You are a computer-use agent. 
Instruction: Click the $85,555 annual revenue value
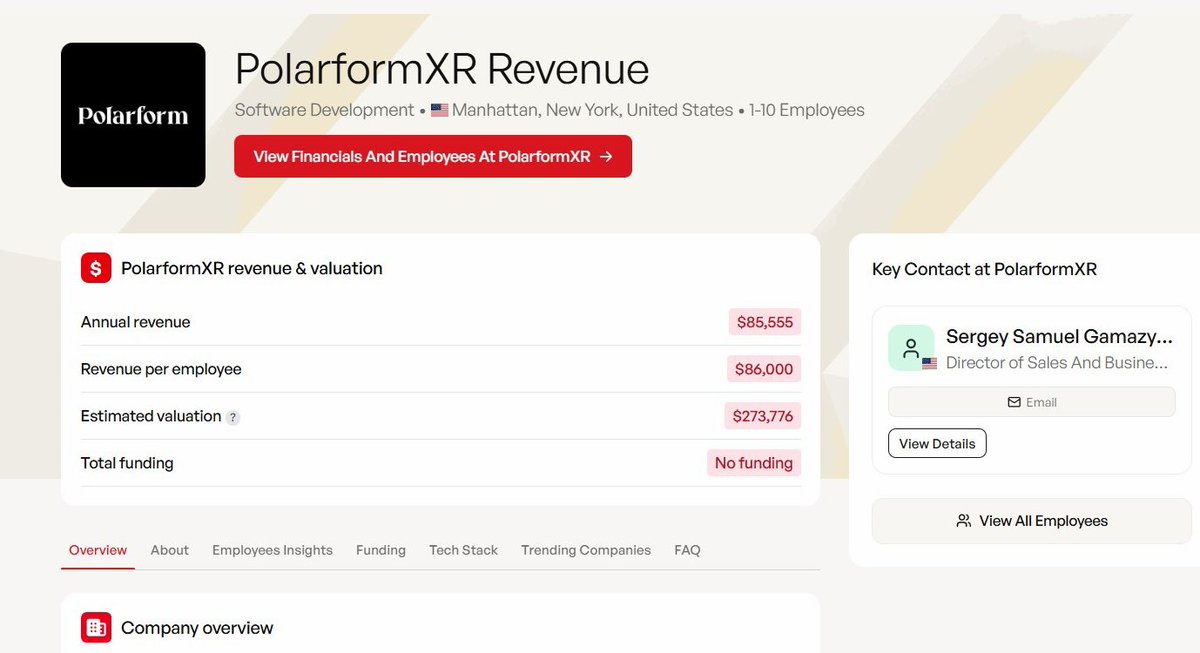point(765,322)
